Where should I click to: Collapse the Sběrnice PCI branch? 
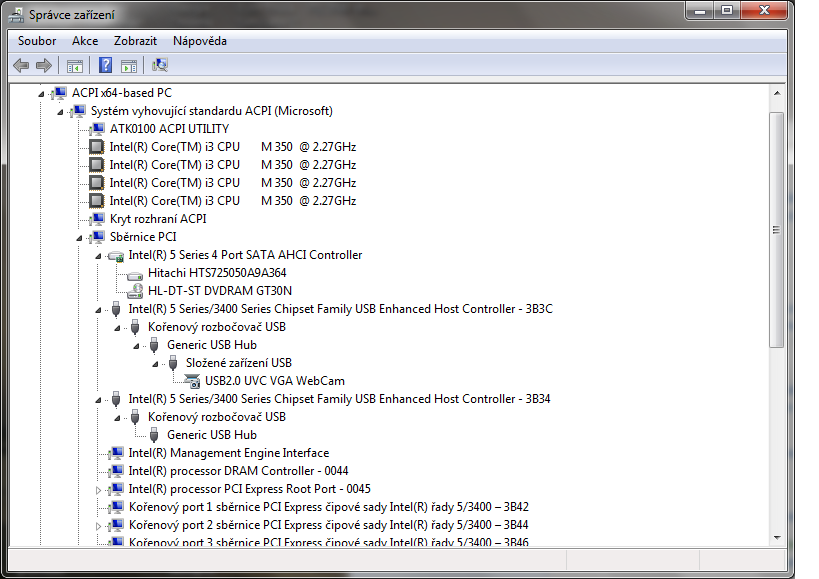(79, 238)
